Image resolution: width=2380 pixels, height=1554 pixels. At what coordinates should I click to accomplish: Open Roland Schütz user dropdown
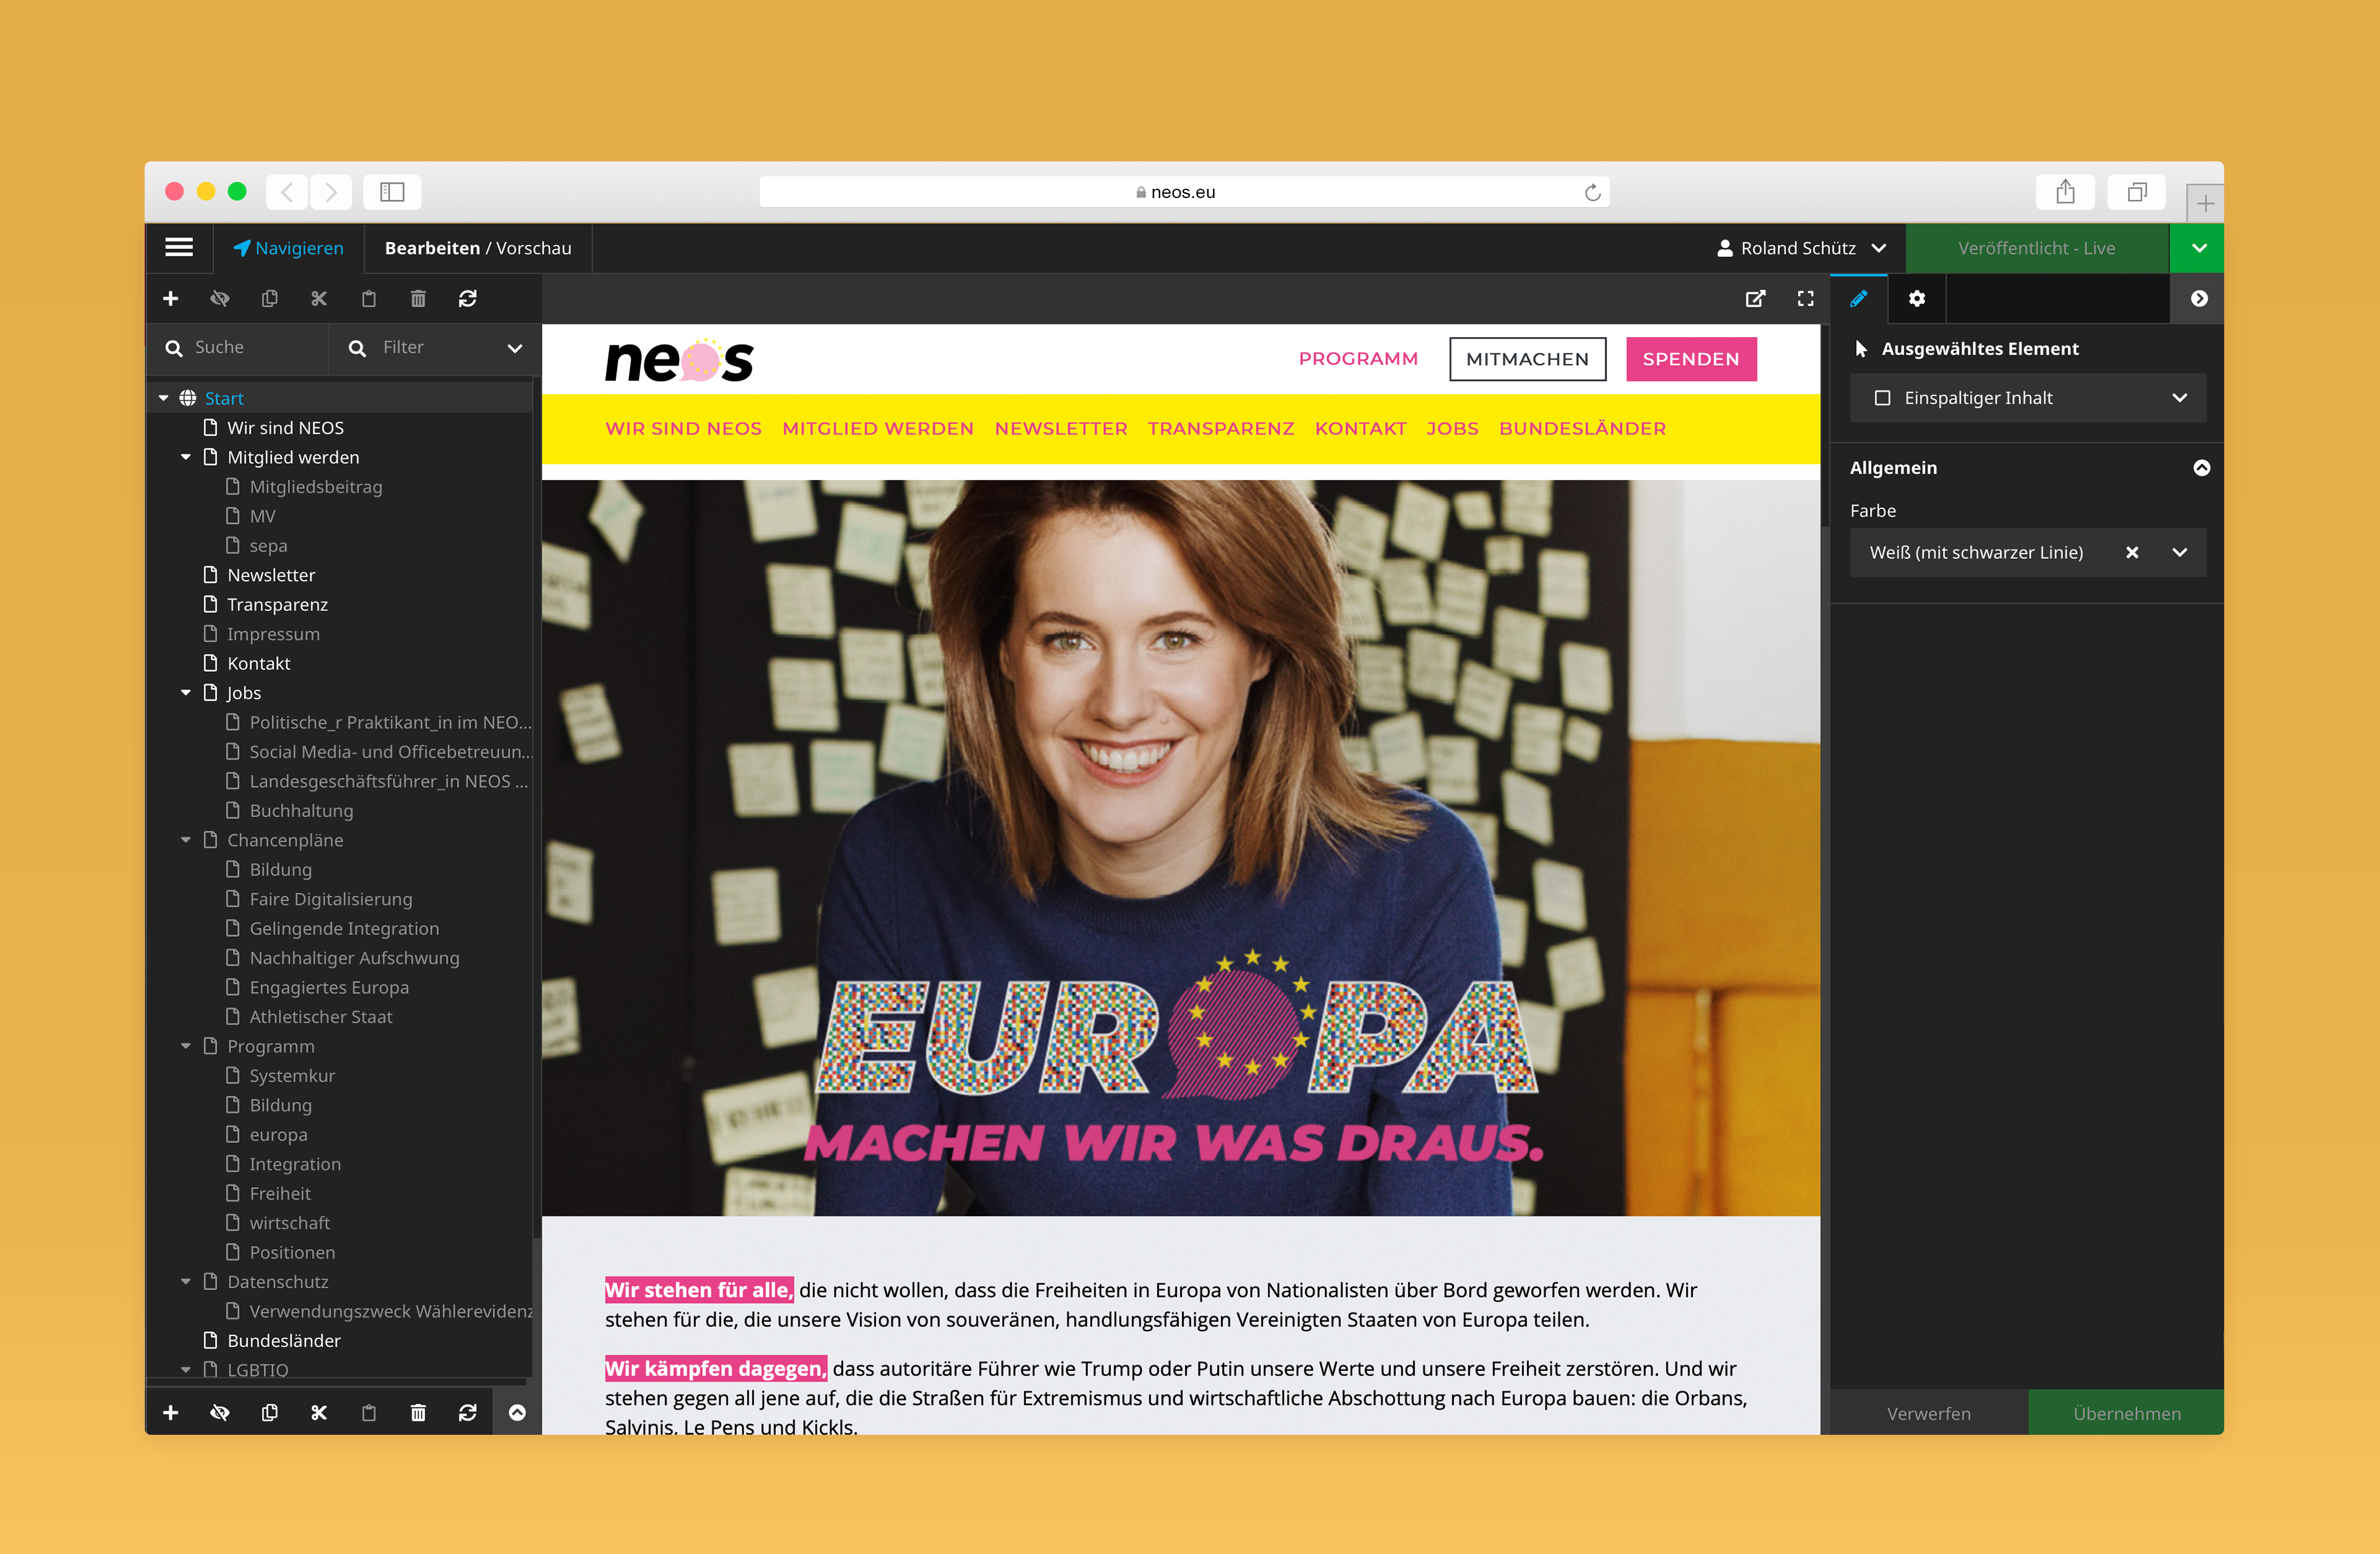1802,248
